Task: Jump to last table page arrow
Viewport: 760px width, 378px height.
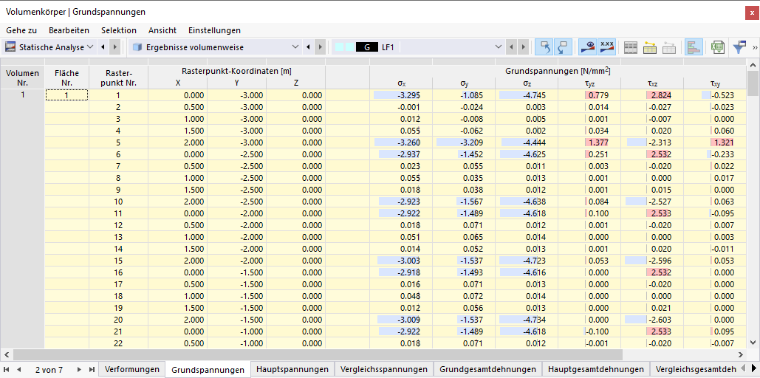Action: [91, 369]
